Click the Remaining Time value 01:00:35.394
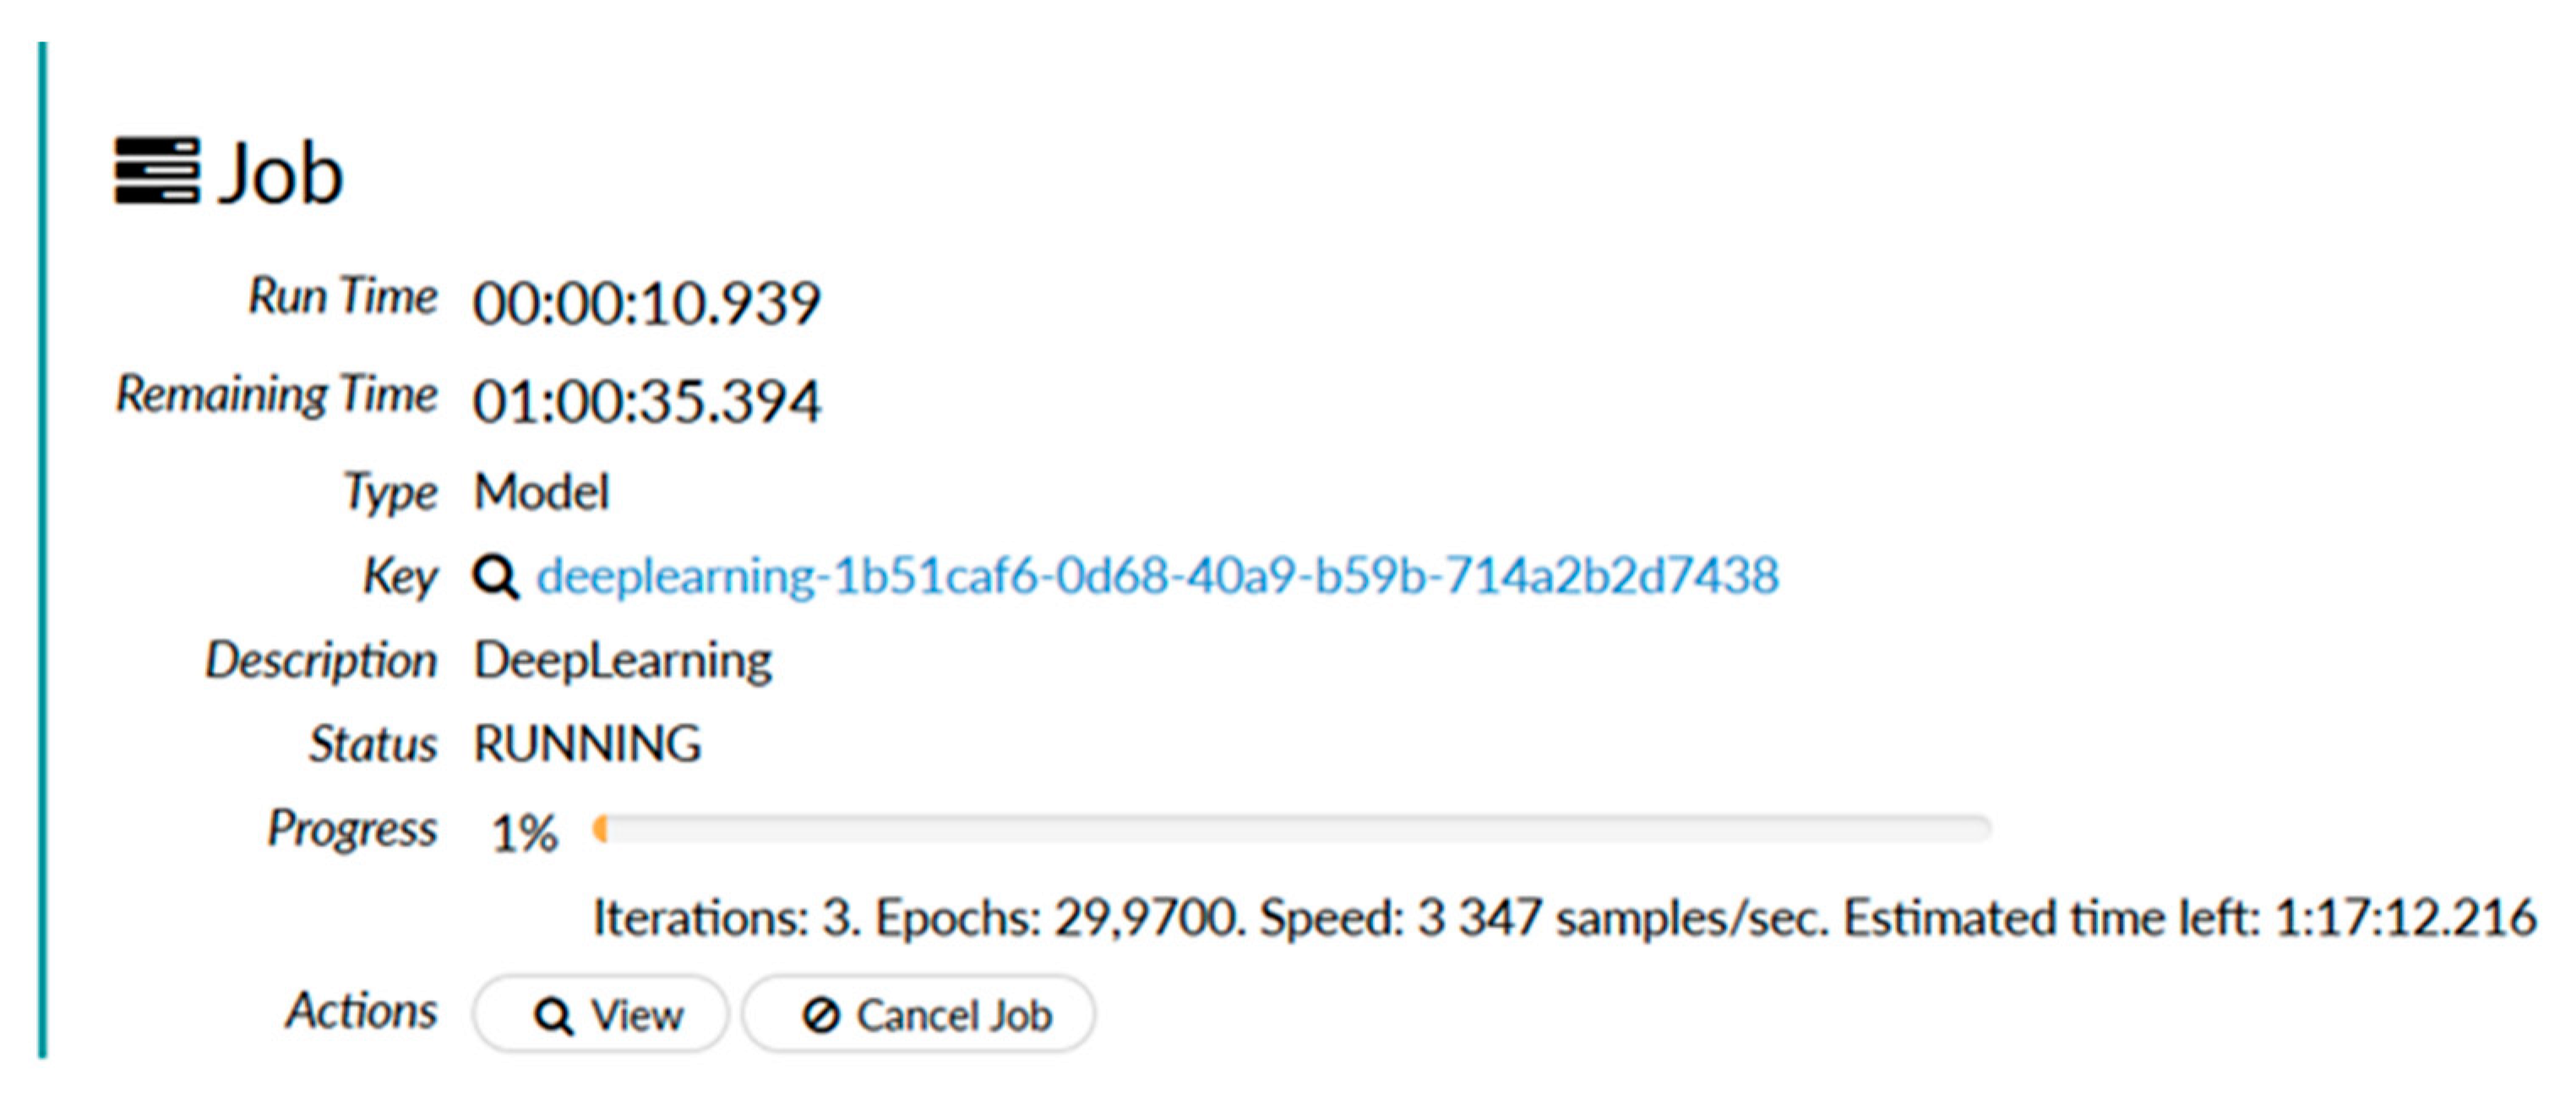Image resolution: width=2576 pixels, height=1103 pixels. 646,400
